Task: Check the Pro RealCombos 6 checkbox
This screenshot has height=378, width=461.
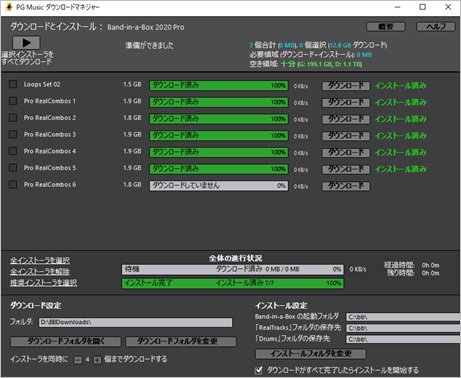Action: click(13, 184)
